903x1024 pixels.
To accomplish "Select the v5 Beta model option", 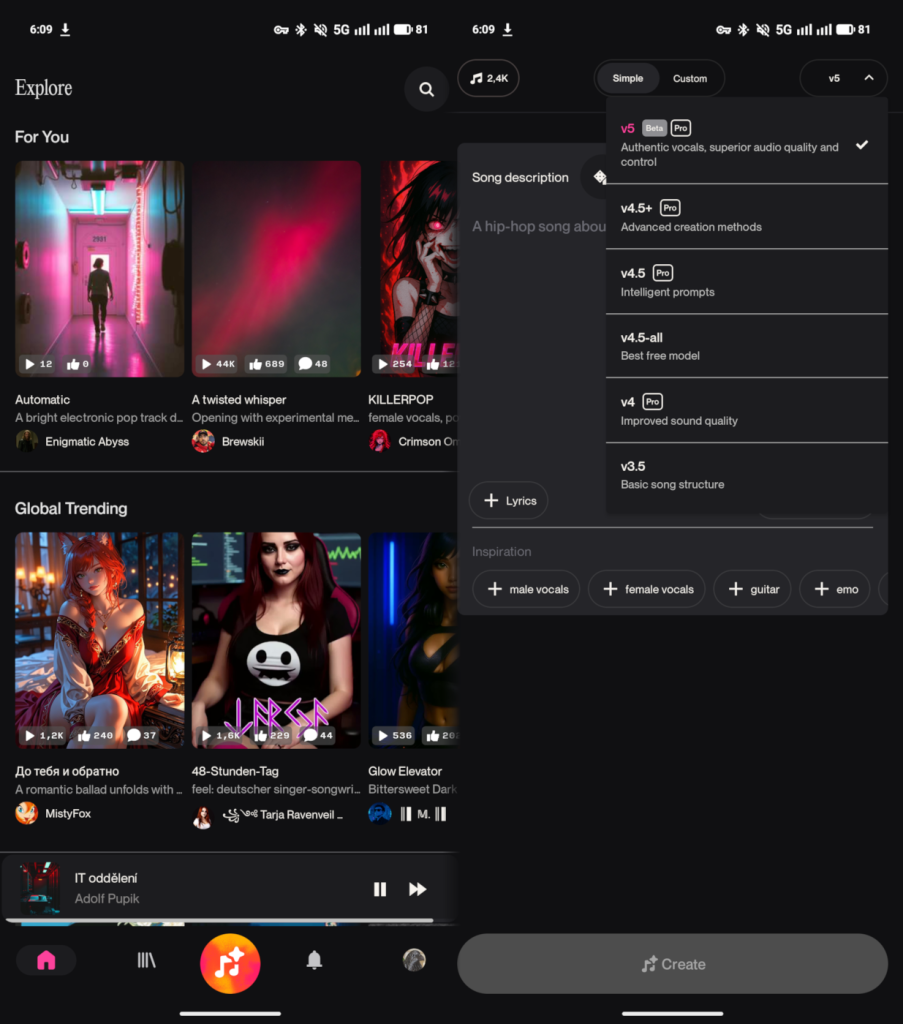I will coord(745,143).
